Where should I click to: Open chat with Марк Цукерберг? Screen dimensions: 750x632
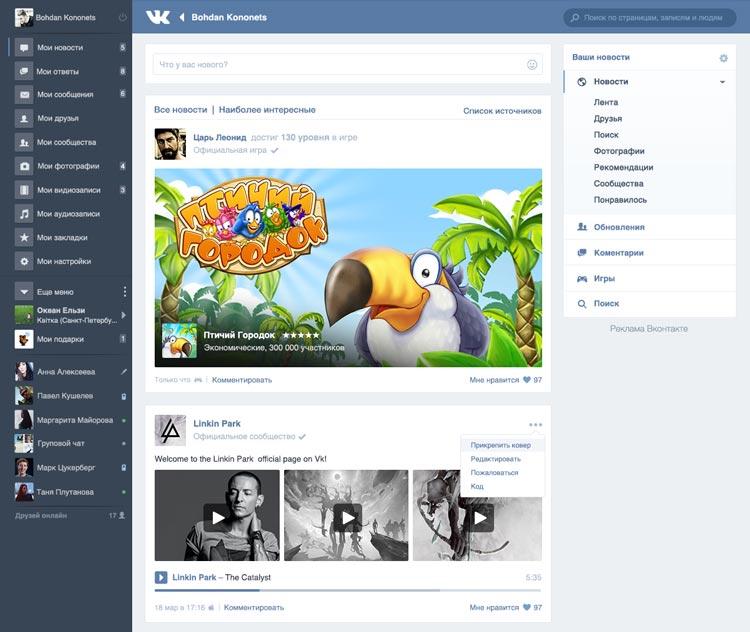coord(66,467)
